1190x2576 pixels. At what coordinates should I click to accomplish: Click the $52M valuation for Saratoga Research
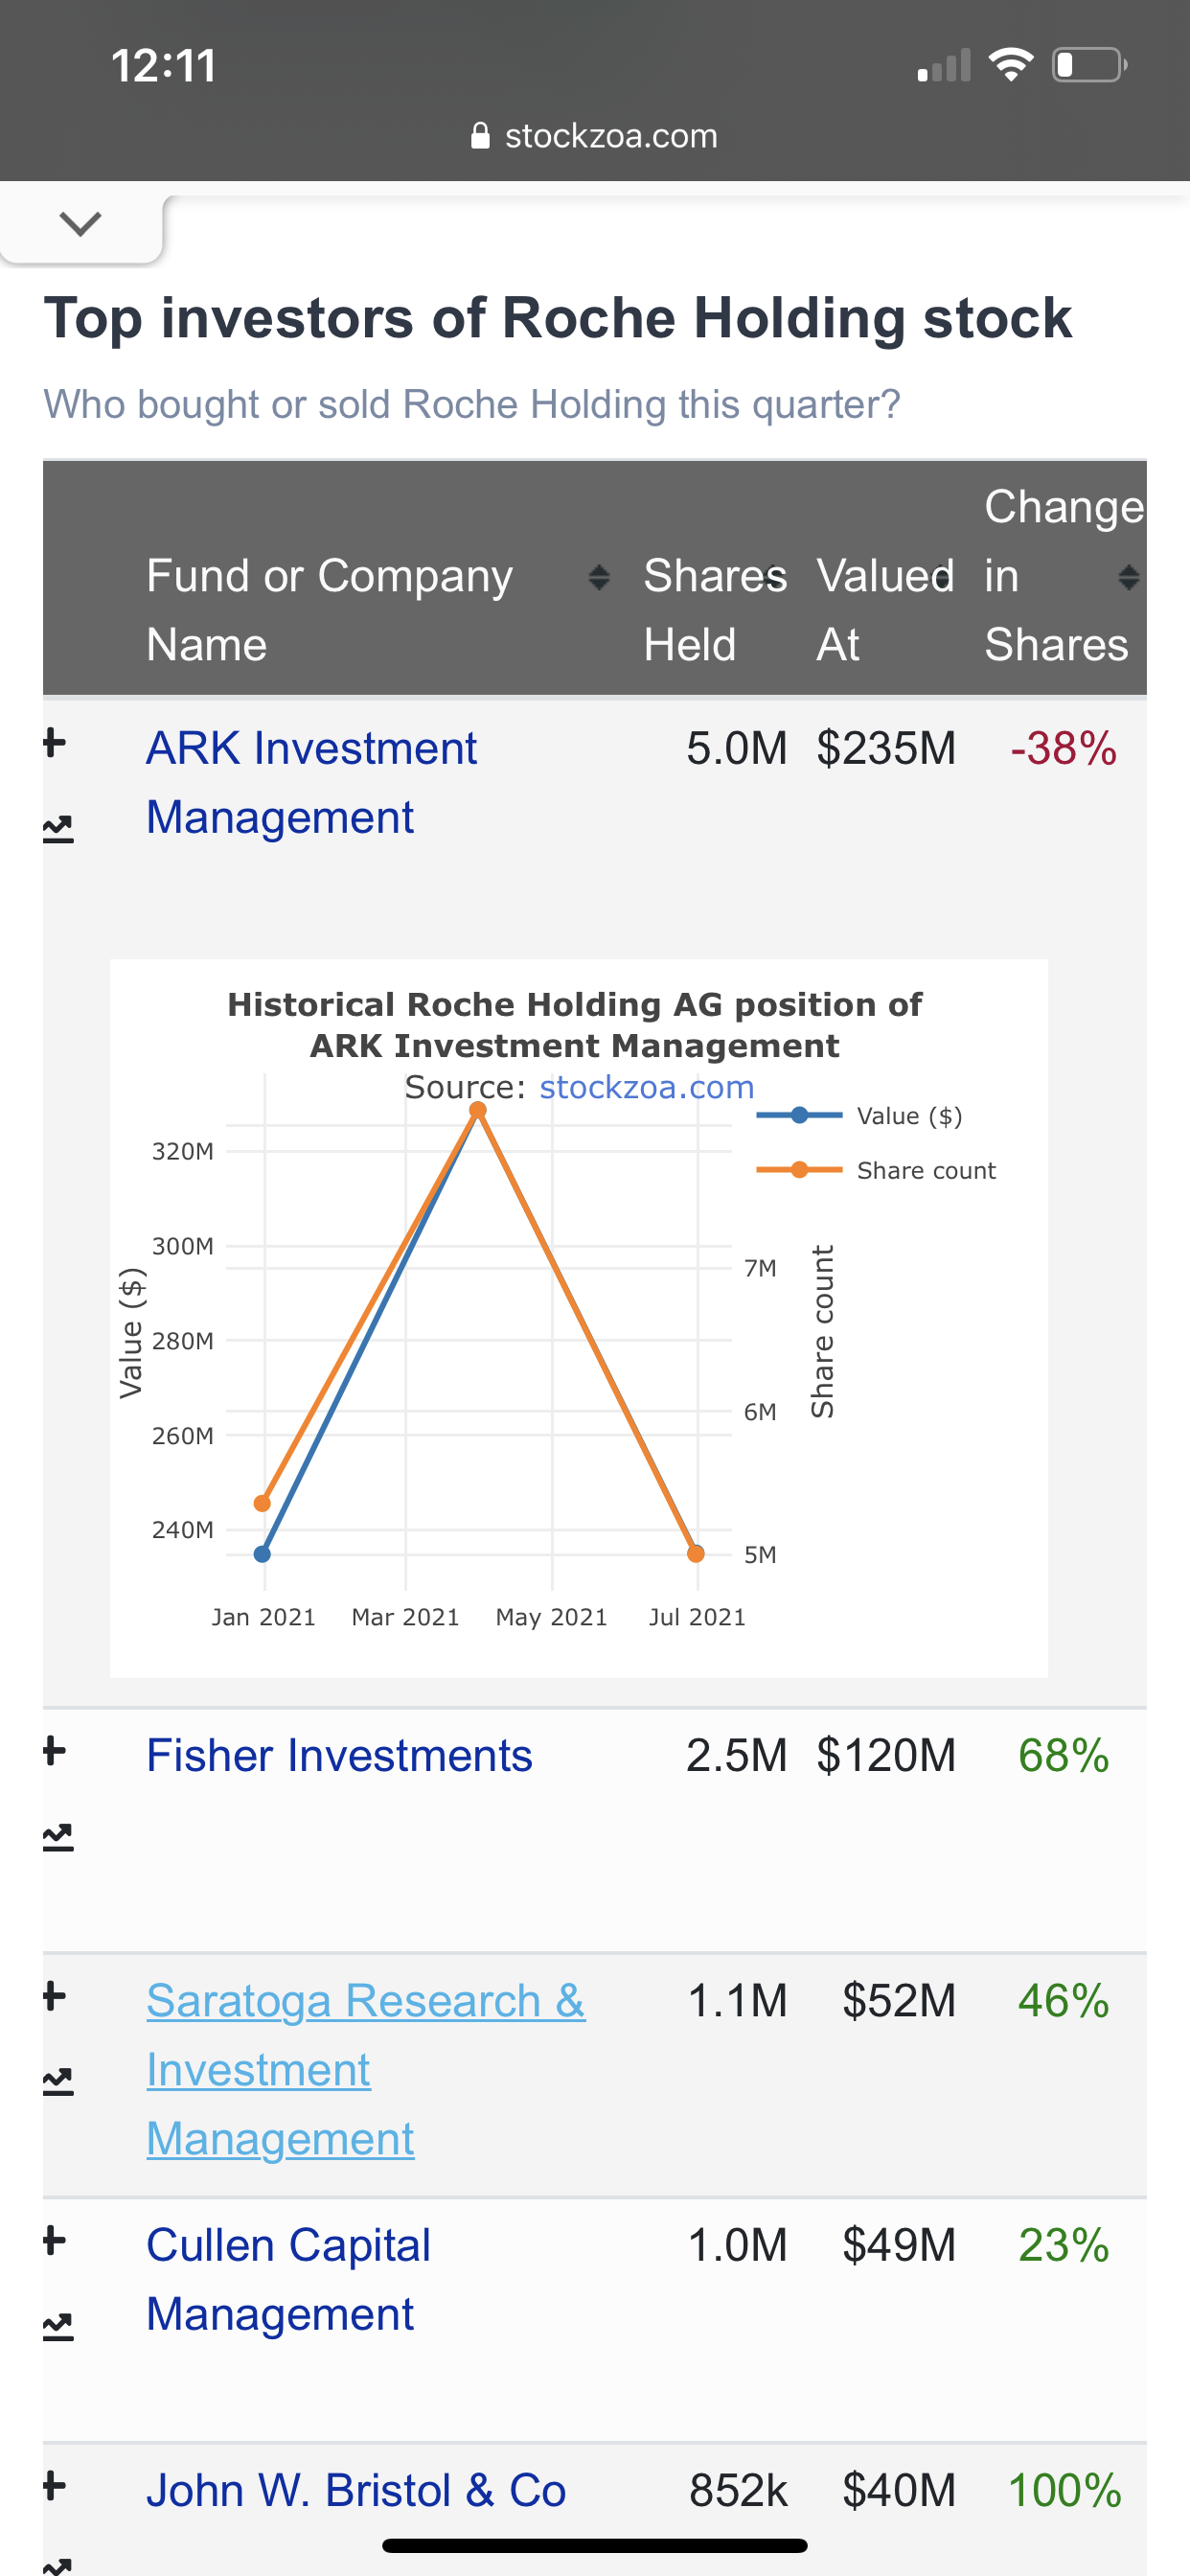899,2001
